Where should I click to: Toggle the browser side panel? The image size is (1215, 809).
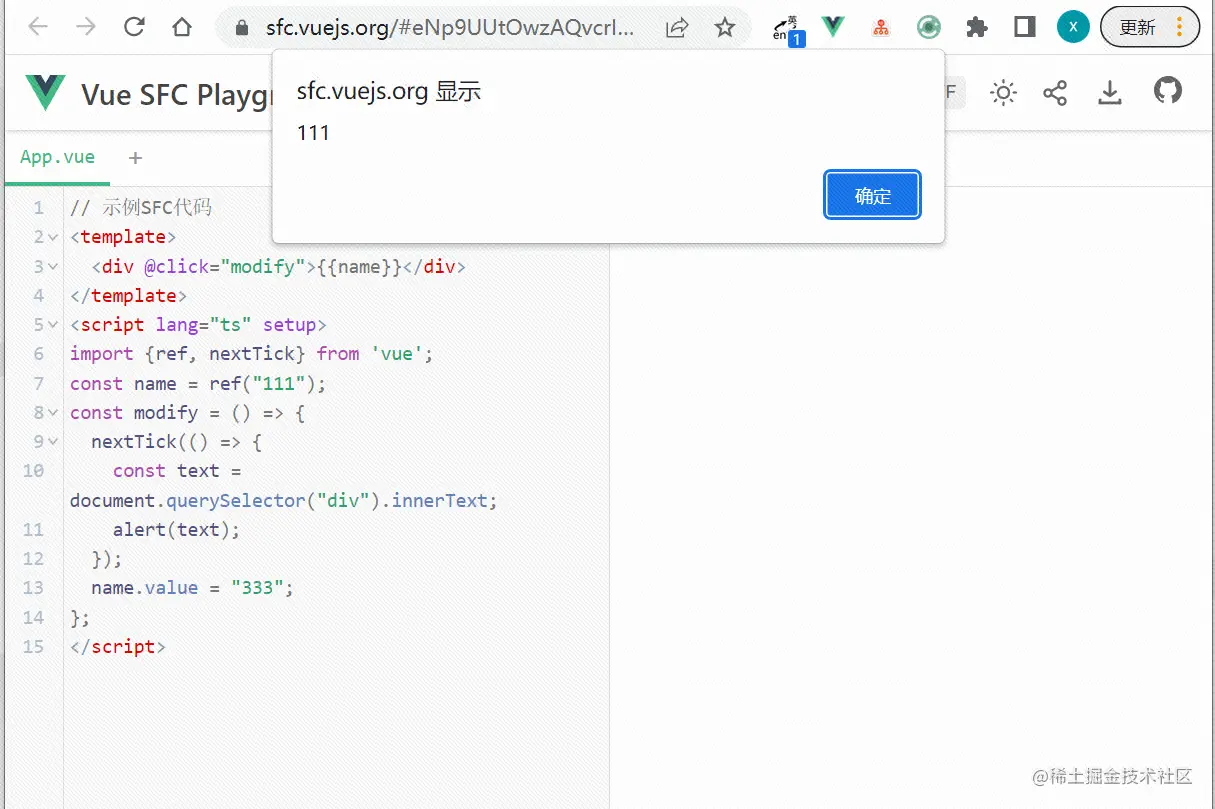[1025, 27]
